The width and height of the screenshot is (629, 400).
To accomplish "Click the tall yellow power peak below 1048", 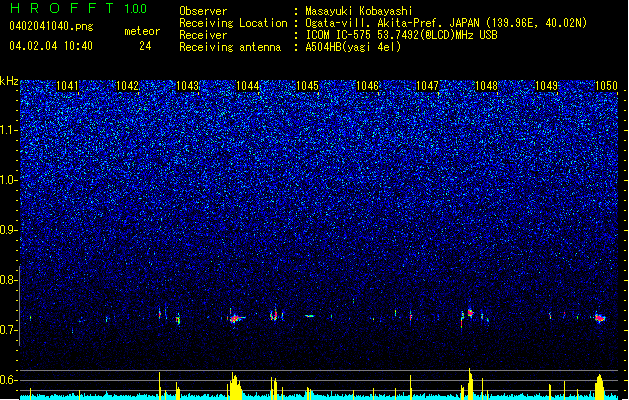I will click(470, 384).
